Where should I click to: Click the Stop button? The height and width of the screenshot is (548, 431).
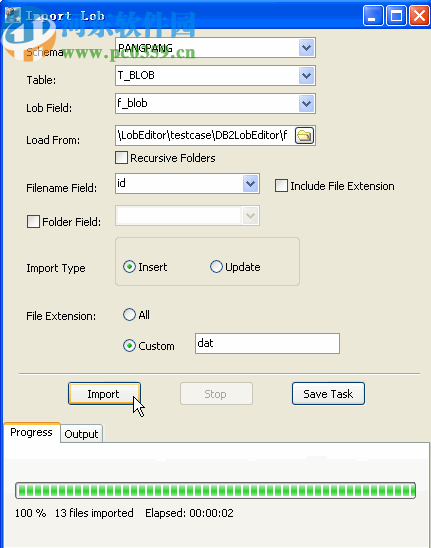tap(216, 394)
